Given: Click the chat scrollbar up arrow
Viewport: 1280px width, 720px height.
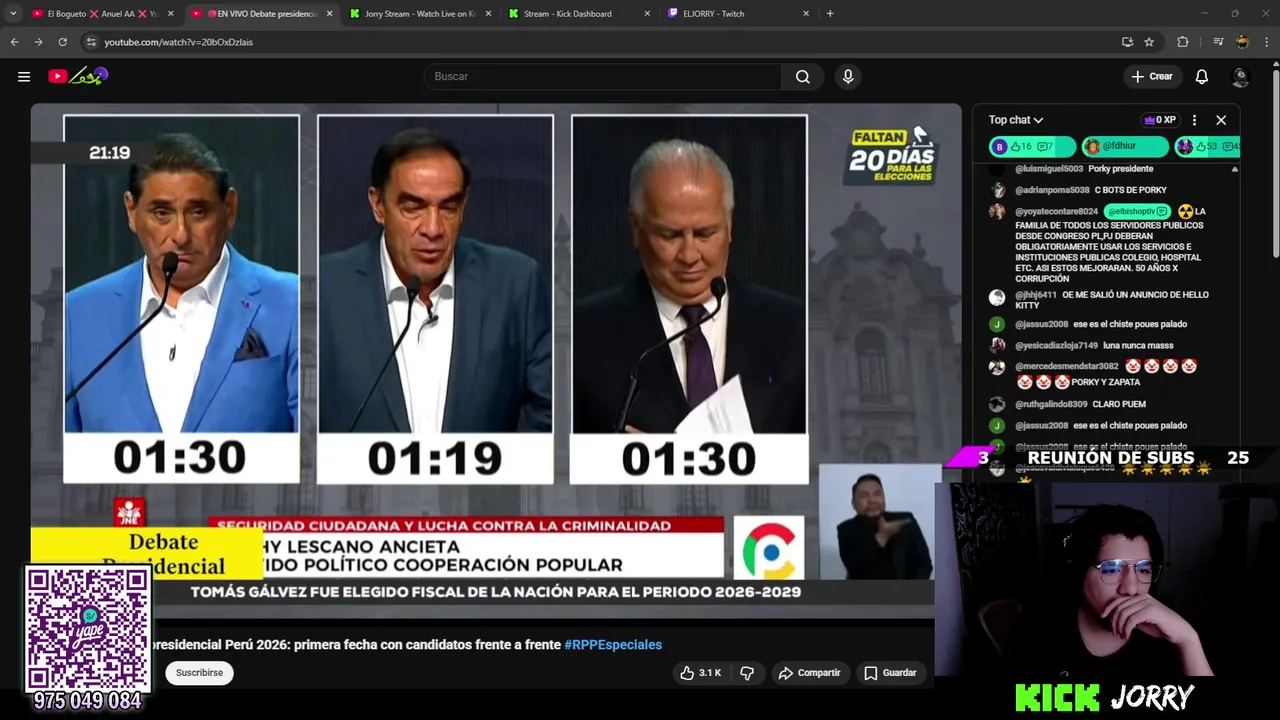Looking at the screenshot, I should point(1234,170).
